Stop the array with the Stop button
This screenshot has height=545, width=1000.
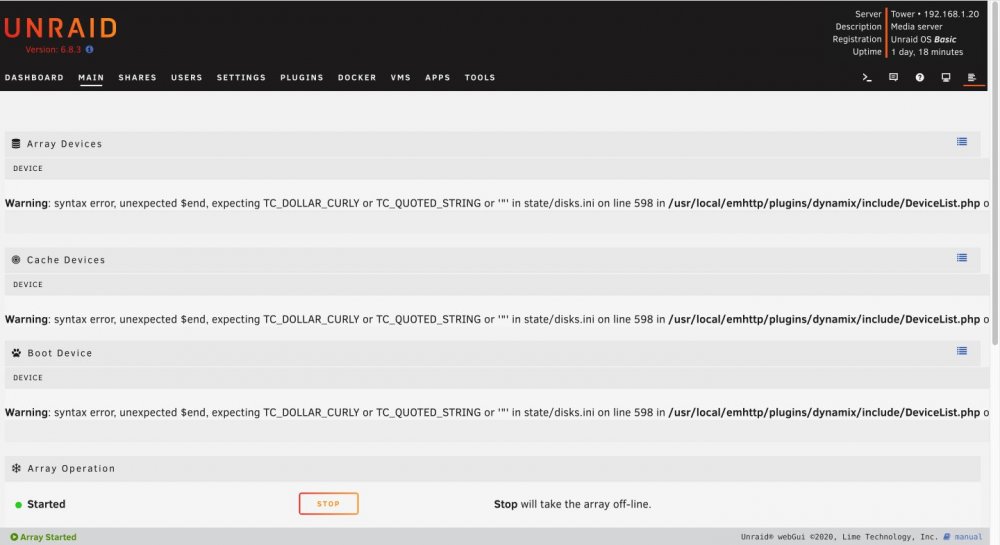click(328, 504)
